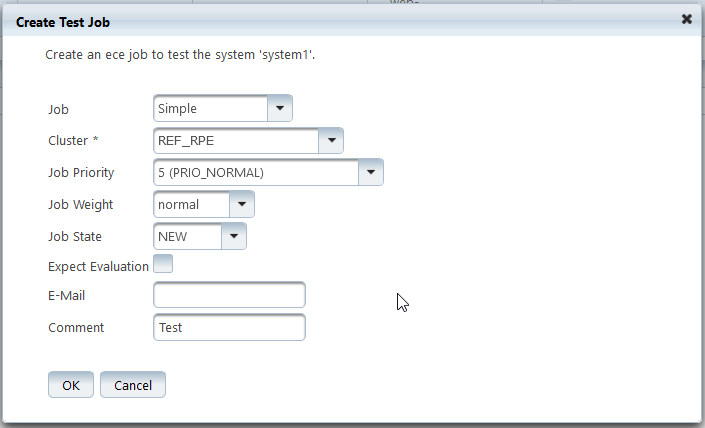This screenshot has height=428, width=705.
Task: Click the 5 (PRIO_NORMAL) priority field
Action: point(256,172)
